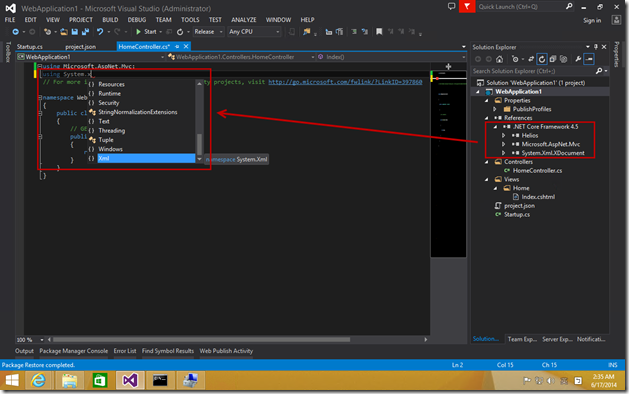629x394 pixels.
Task: Open the TOOLS menu
Action: click(190, 20)
